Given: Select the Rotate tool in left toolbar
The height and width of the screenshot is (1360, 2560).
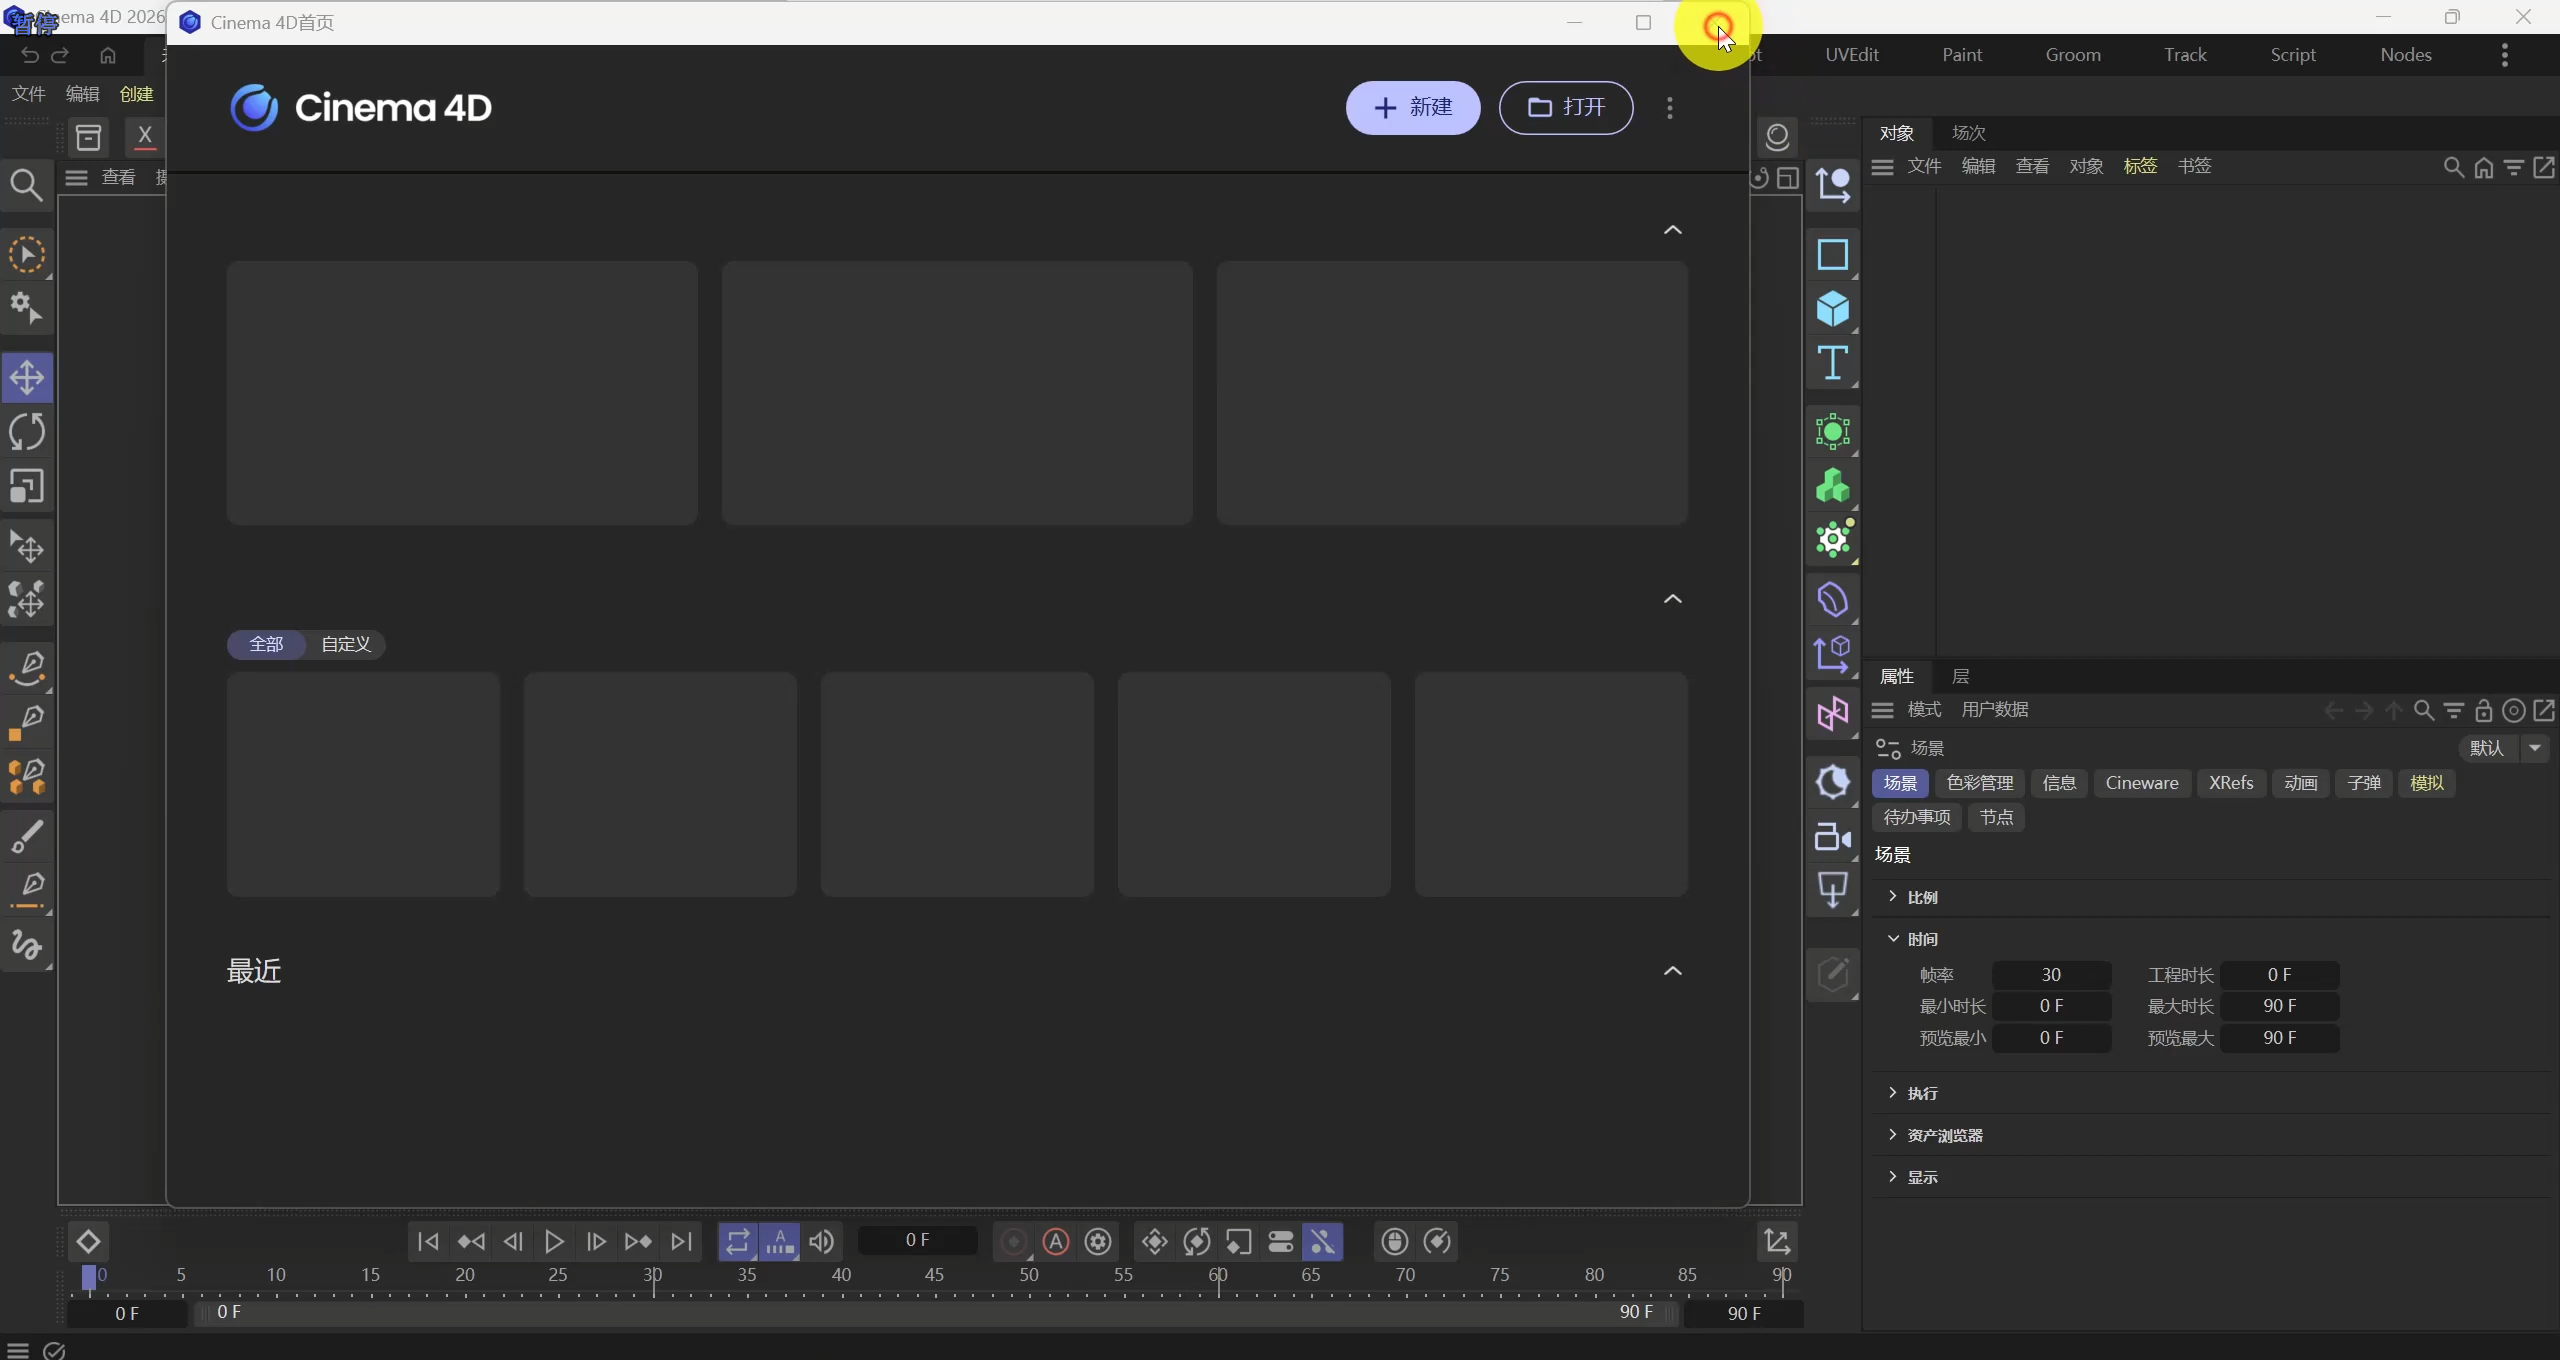Looking at the screenshot, I should (27, 432).
